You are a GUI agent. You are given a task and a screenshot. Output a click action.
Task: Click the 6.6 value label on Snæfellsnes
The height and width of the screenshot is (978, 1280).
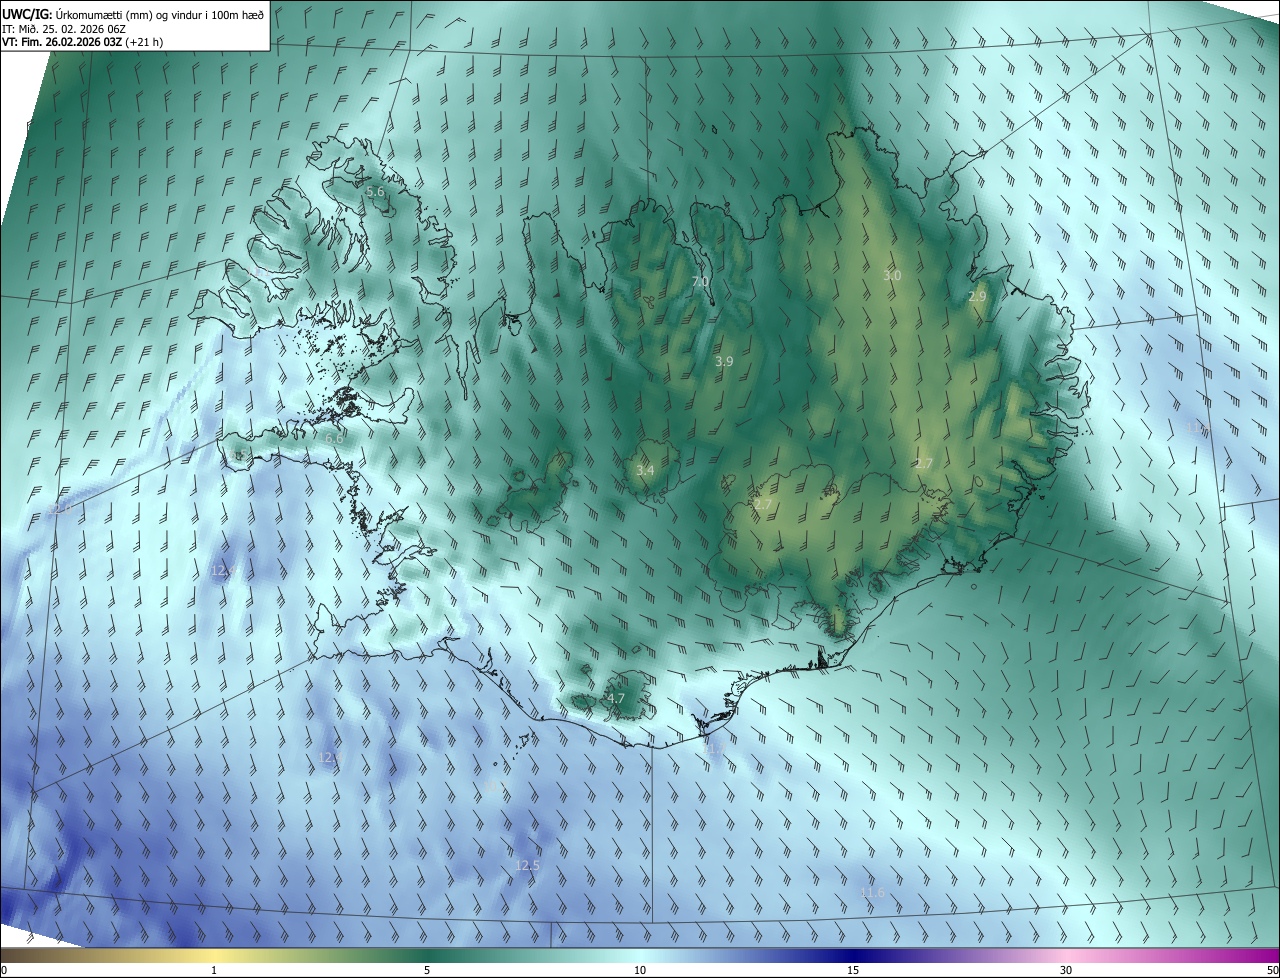tap(334, 438)
